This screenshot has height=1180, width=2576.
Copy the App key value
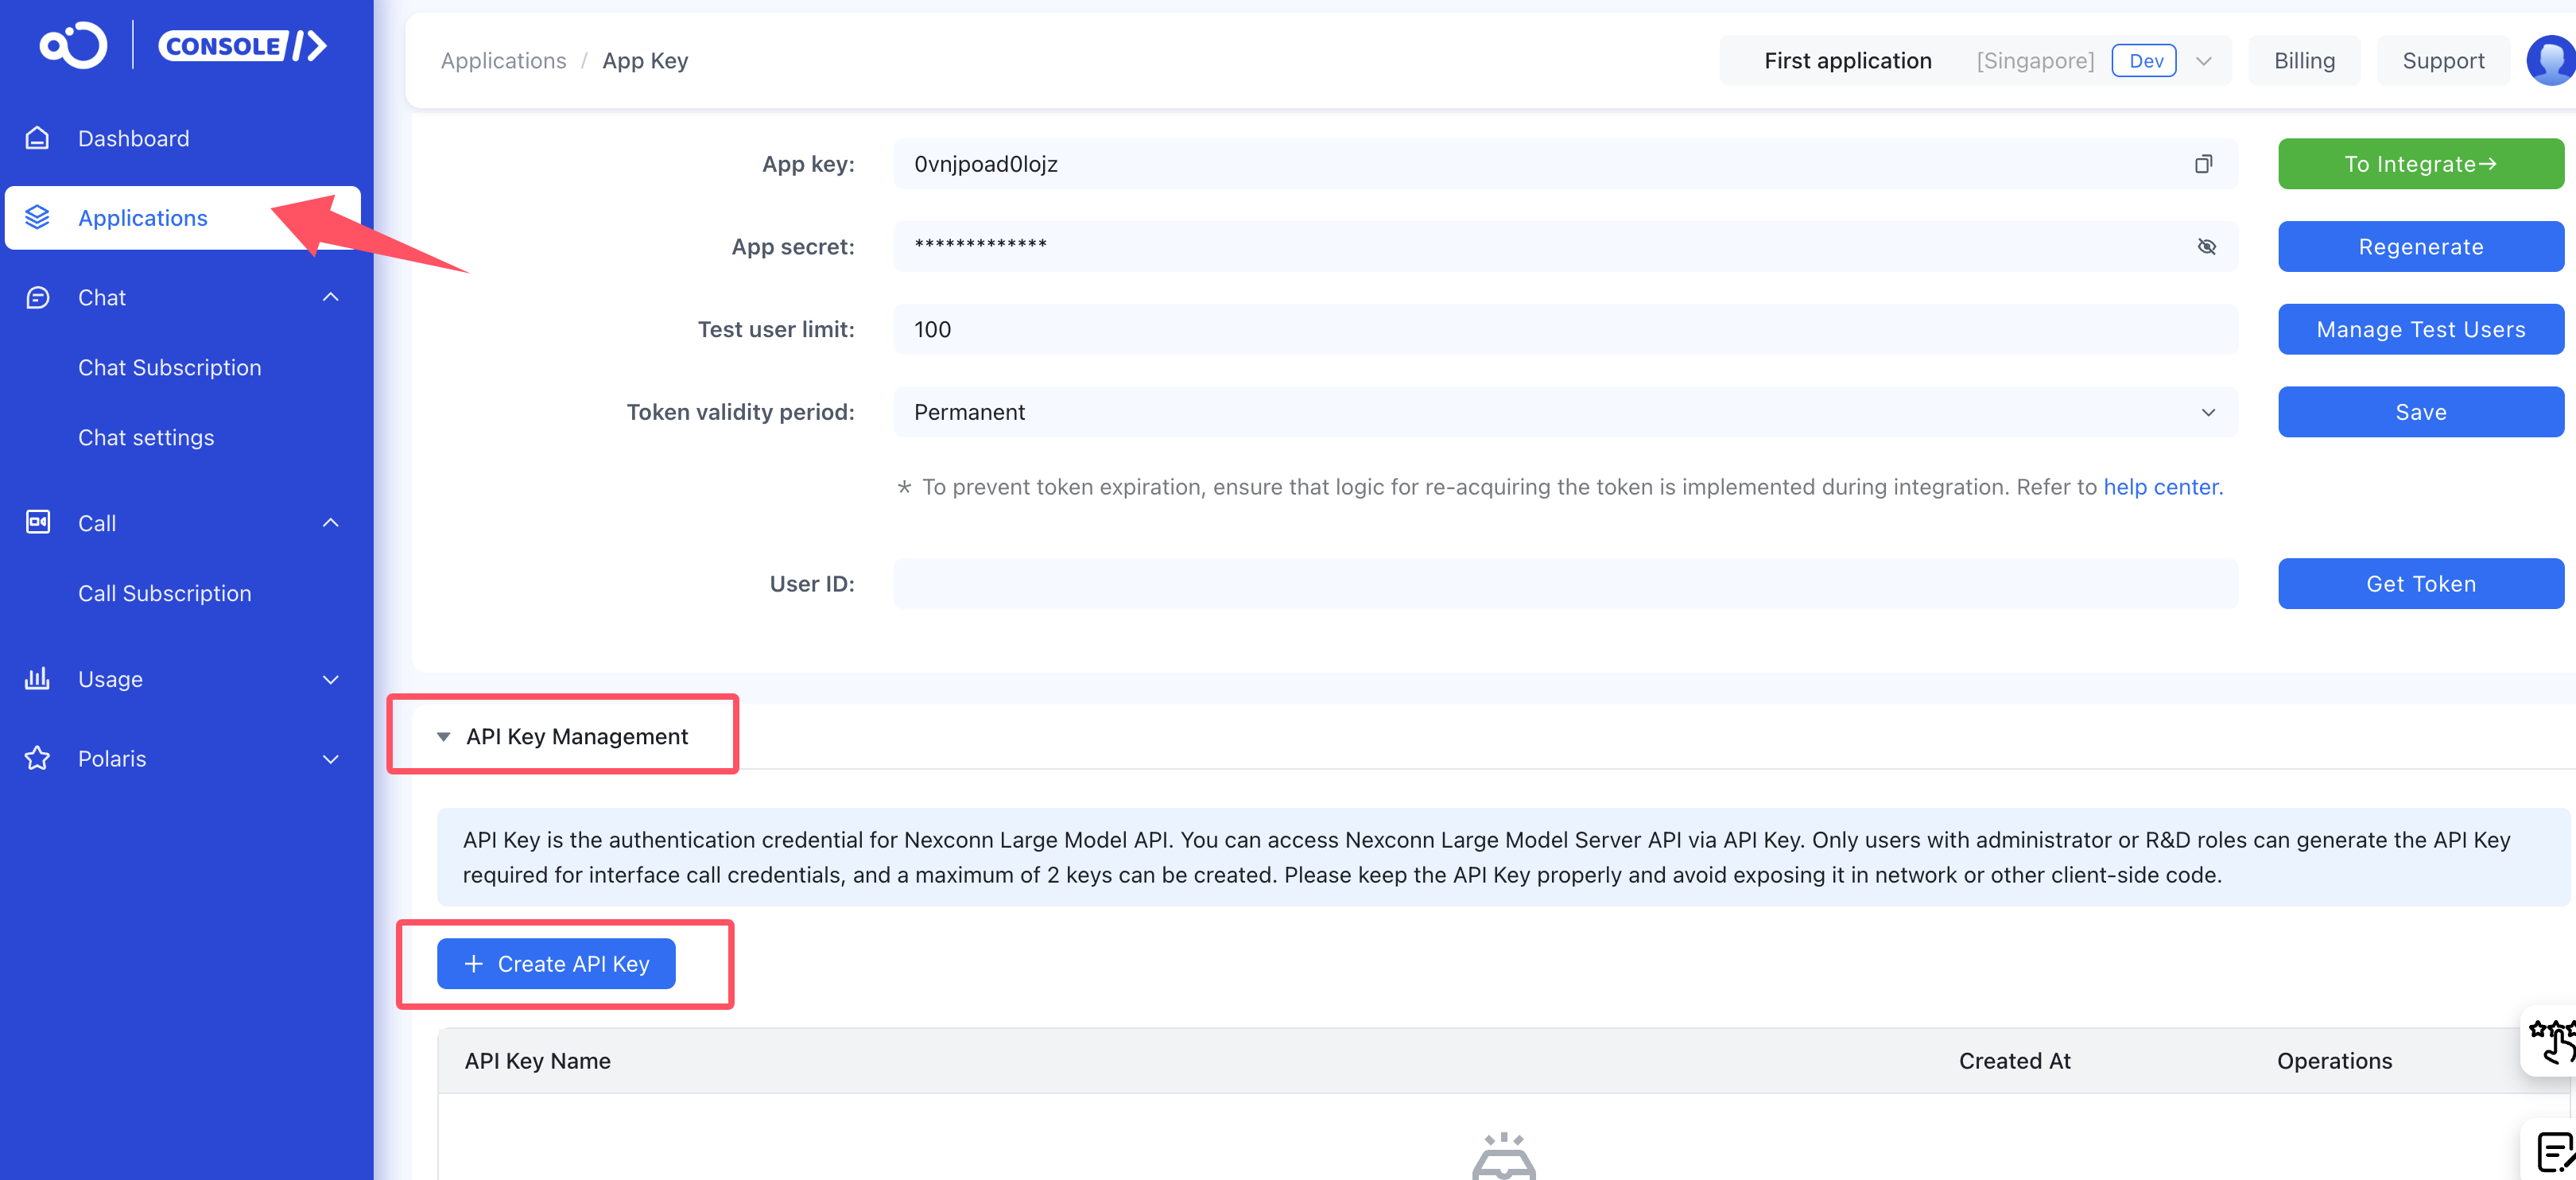(x=2203, y=164)
